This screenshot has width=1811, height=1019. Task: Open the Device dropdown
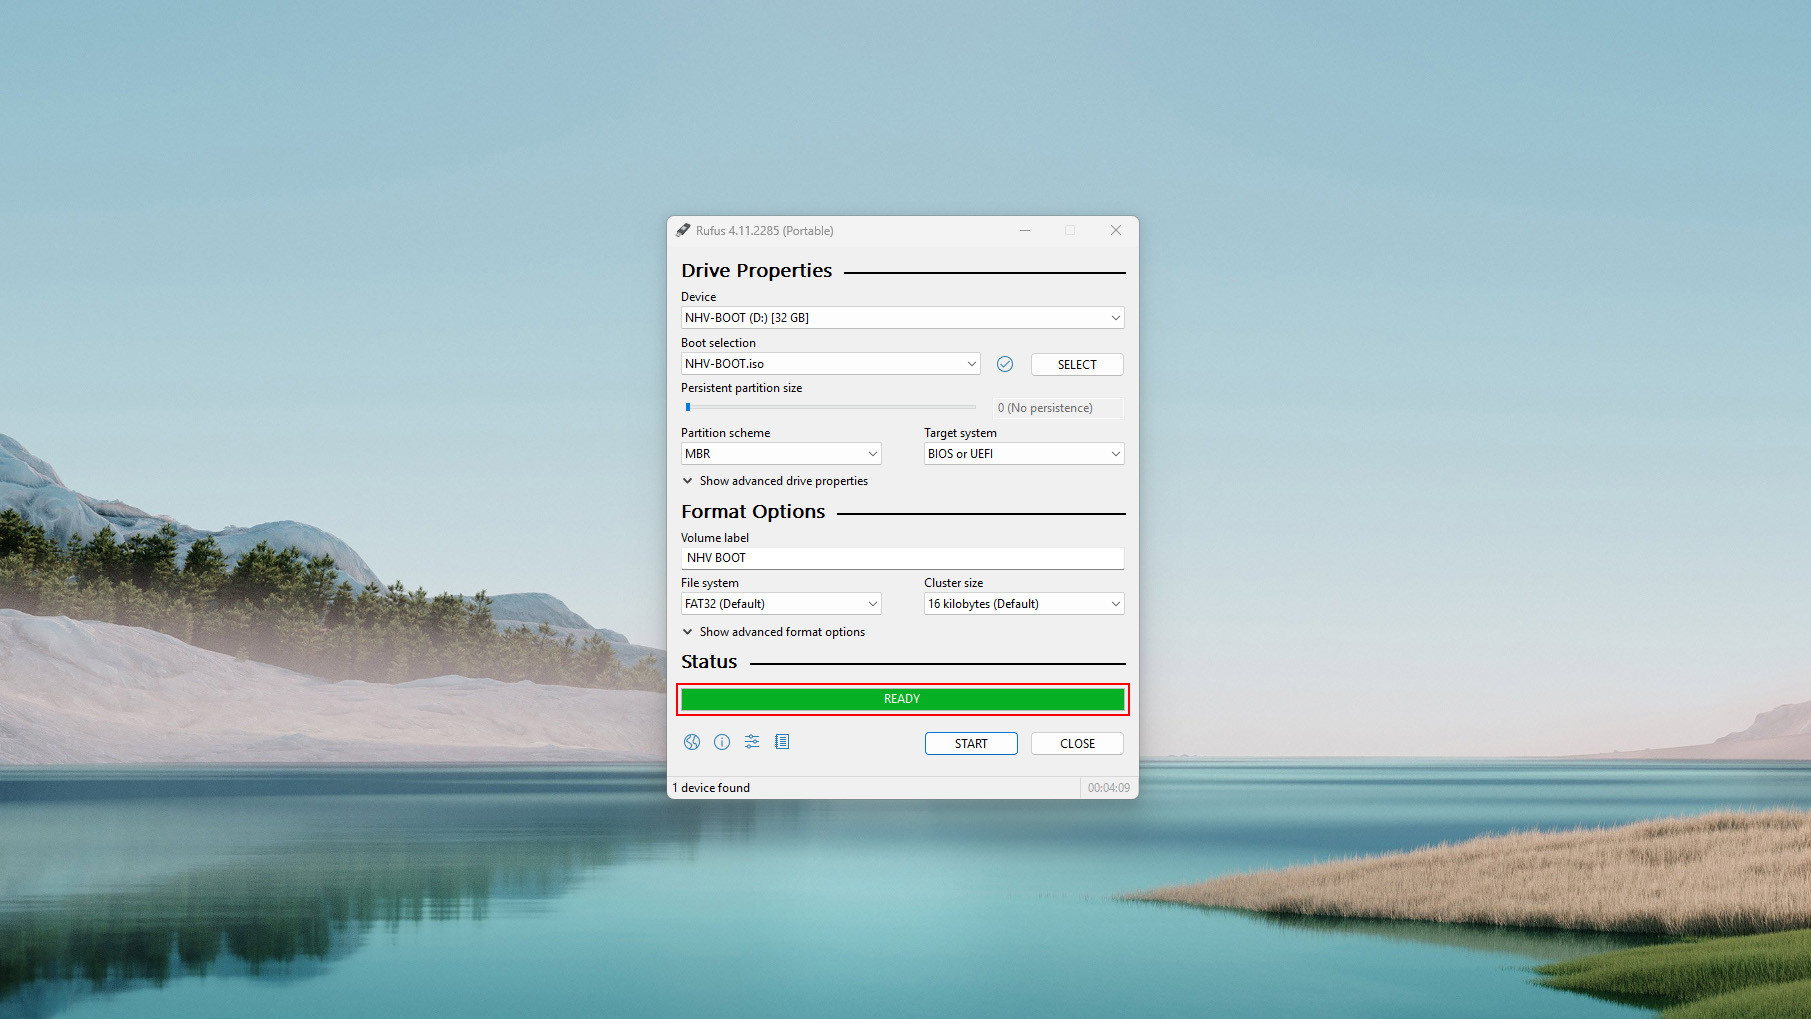pyautogui.click(x=901, y=318)
